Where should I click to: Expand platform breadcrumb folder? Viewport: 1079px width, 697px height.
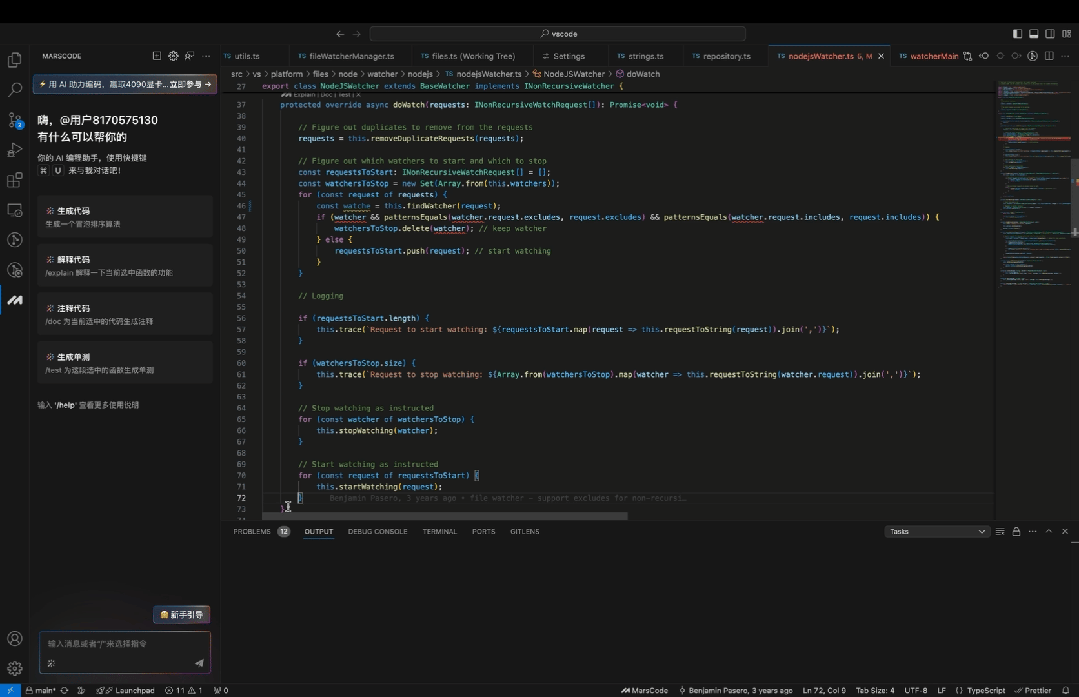coord(287,74)
